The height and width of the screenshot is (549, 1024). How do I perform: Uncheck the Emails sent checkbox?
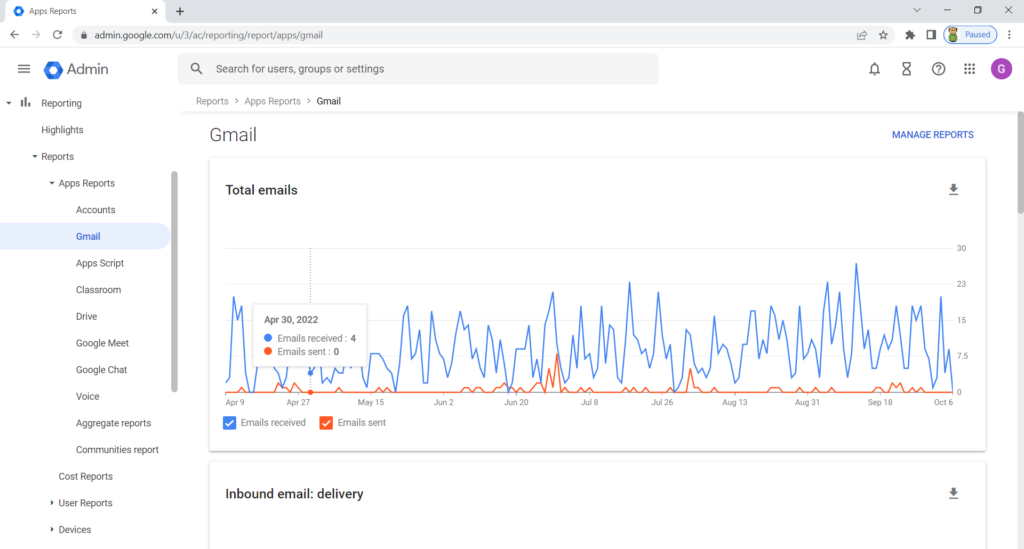tap(326, 423)
